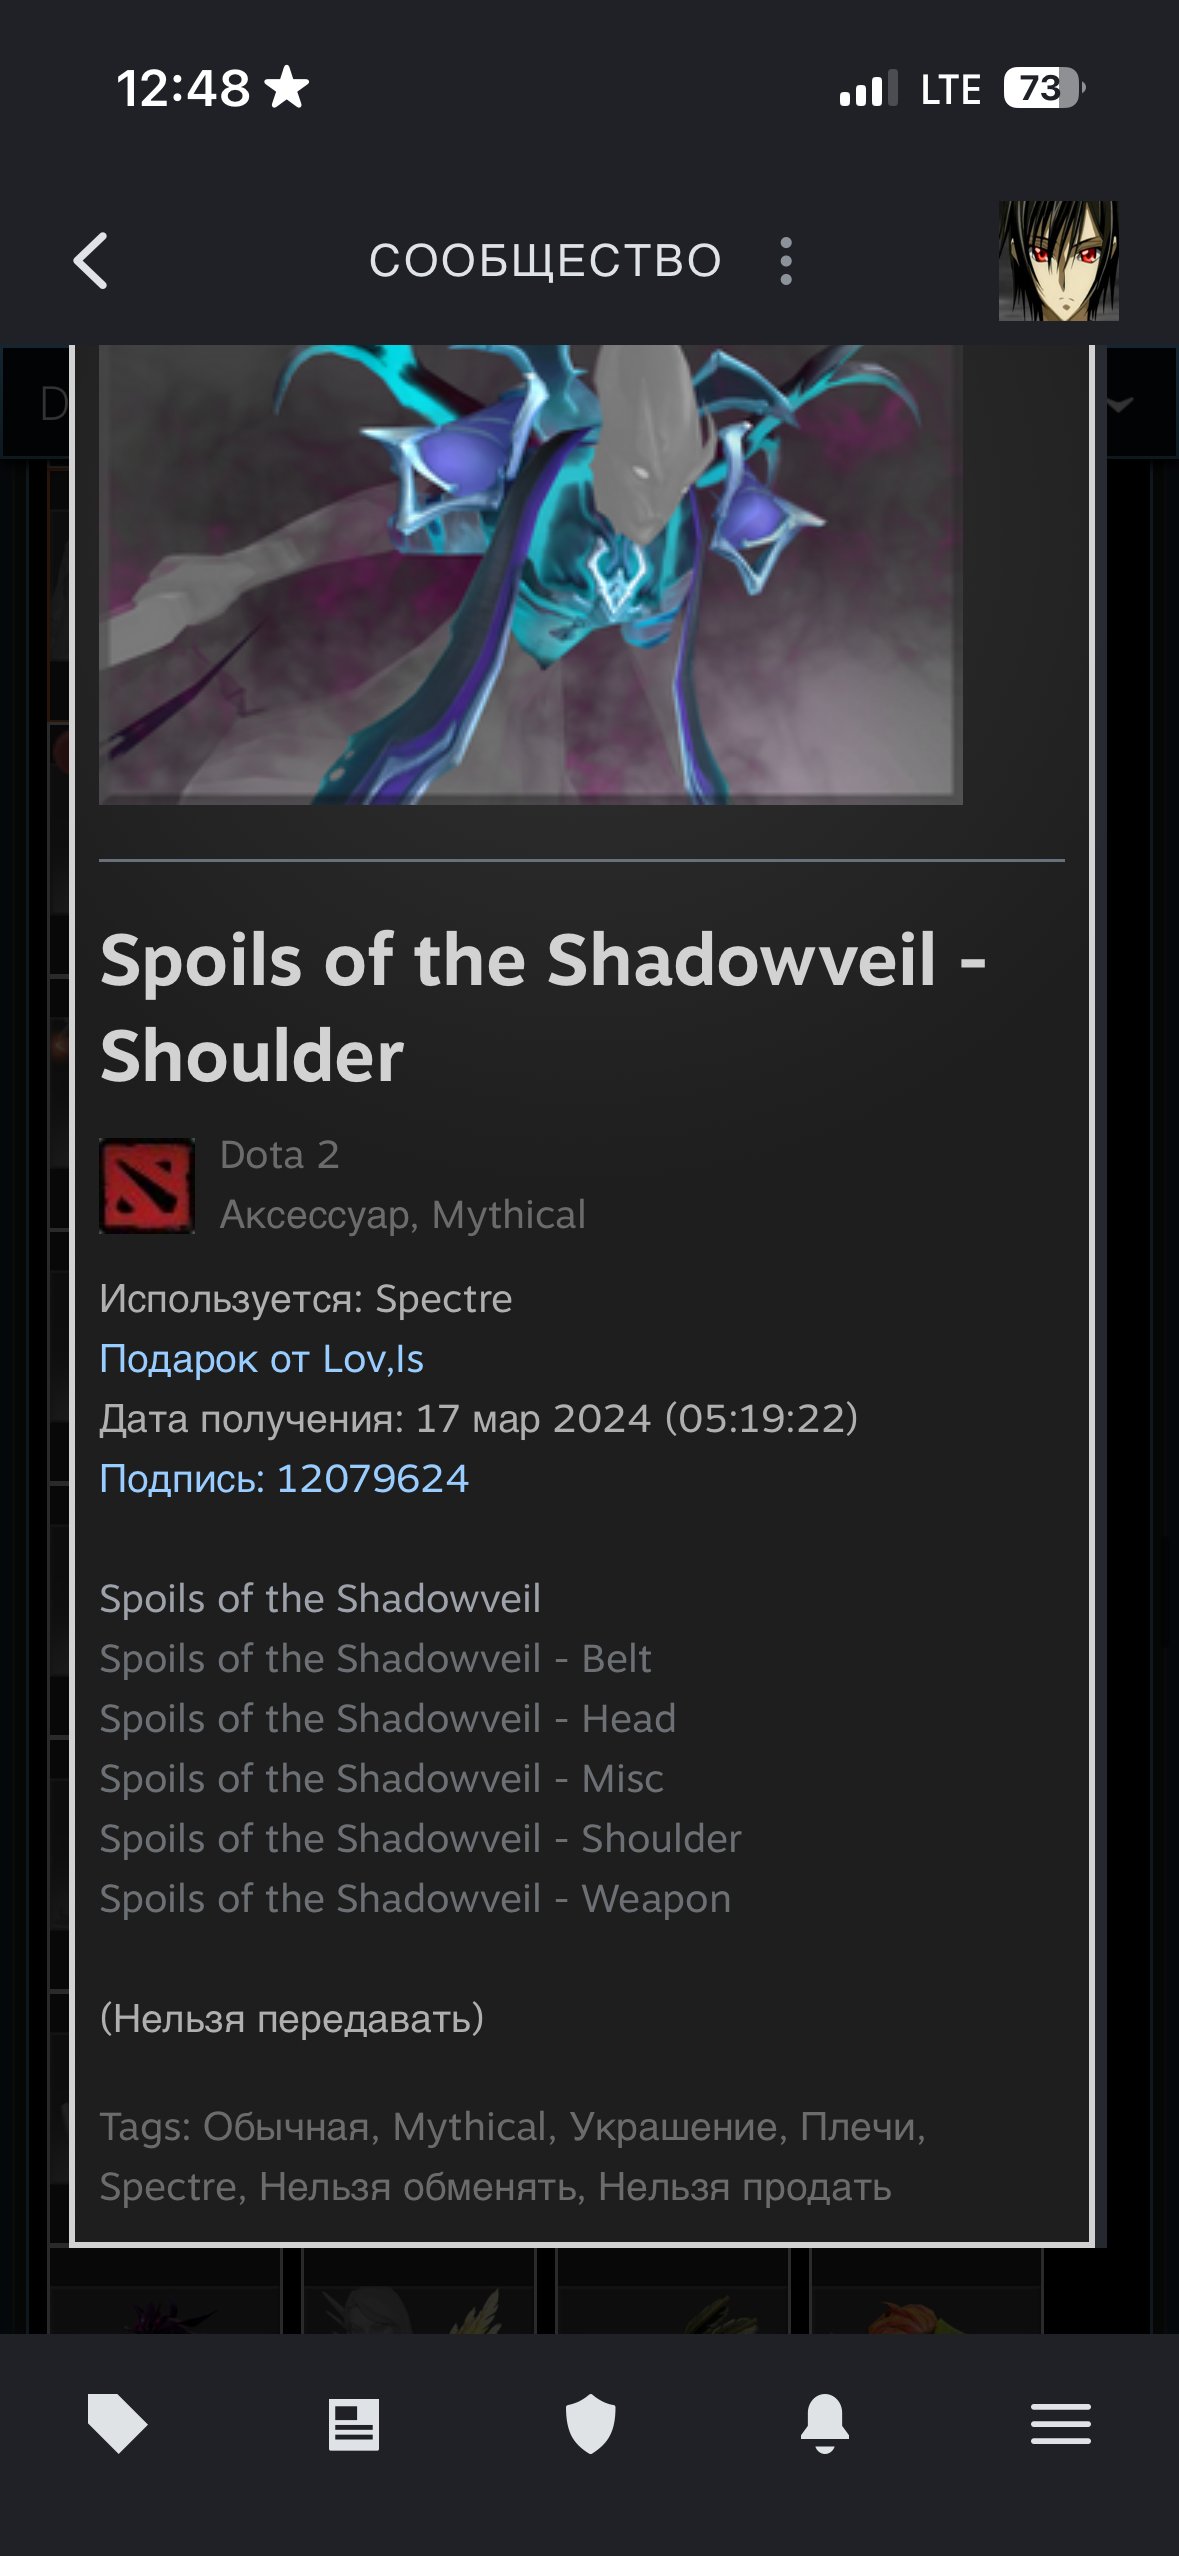This screenshot has width=1179, height=2556.
Task: Open the notifications bell tab
Action: (x=825, y=2423)
